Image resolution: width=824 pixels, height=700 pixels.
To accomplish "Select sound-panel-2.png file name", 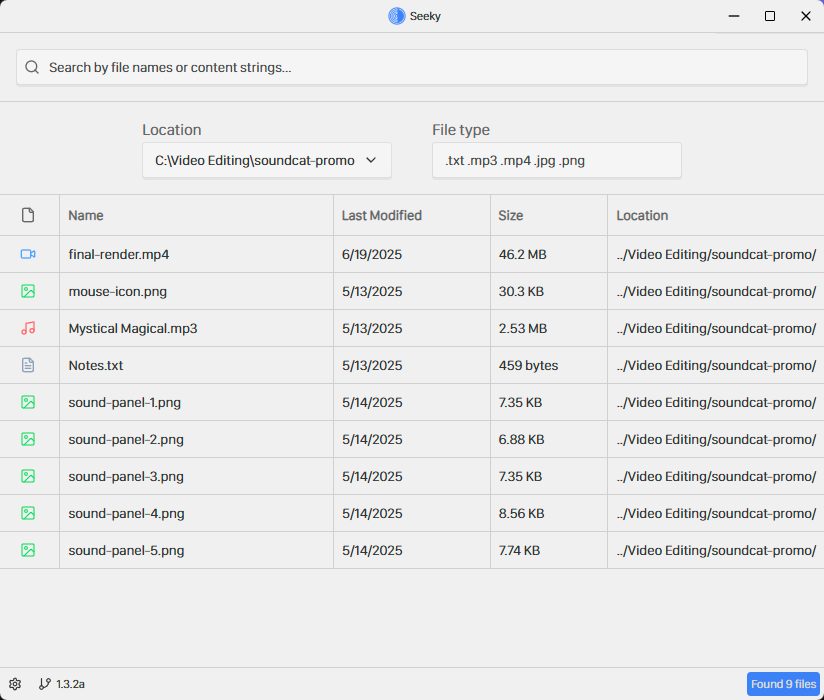I will pyautogui.click(x=126, y=439).
